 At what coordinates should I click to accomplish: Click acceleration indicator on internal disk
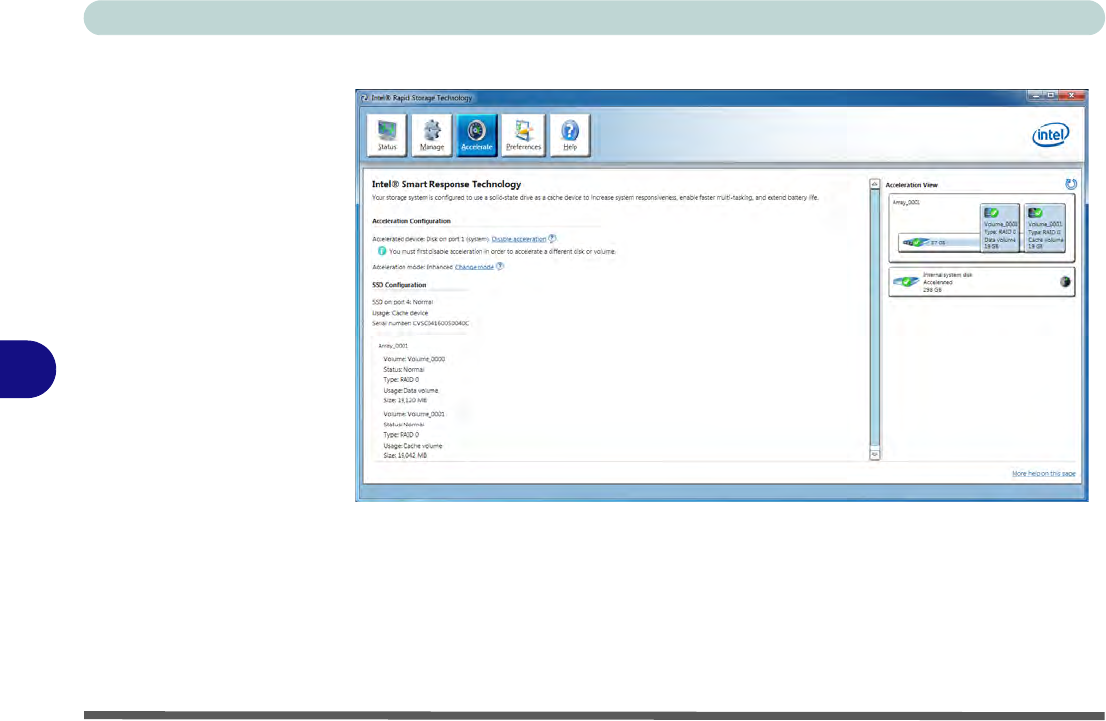point(1065,282)
